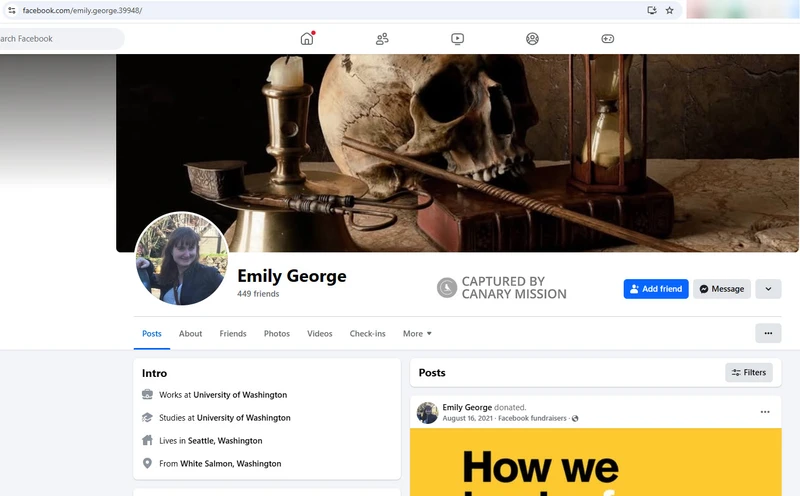Open the White Salmon, Washington link
Viewport: 800px width, 496px height.
click(231, 464)
